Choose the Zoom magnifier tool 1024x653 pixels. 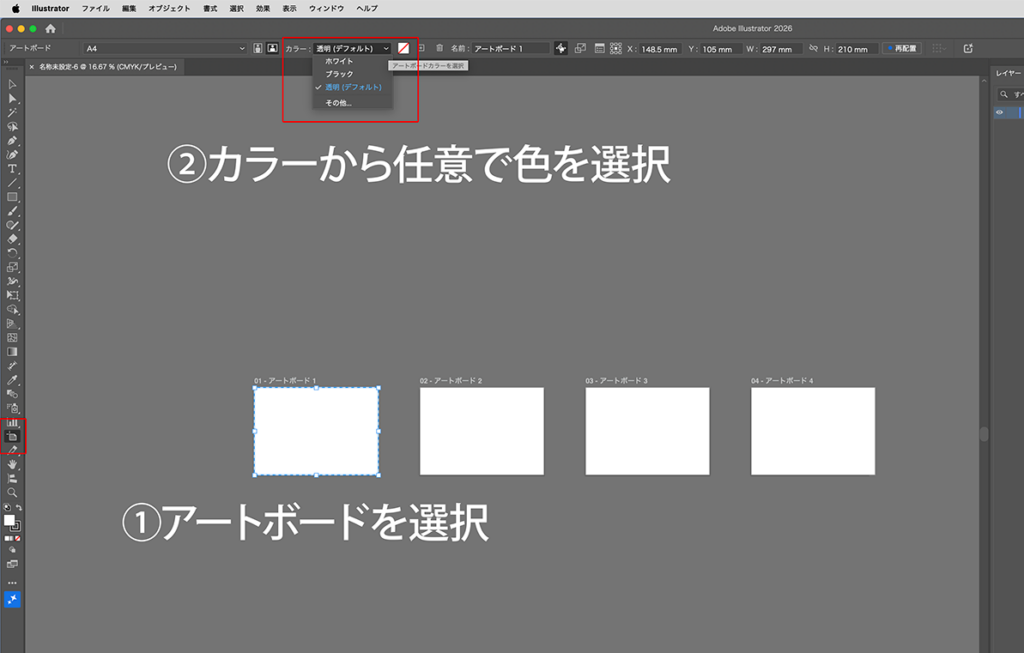(x=13, y=493)
